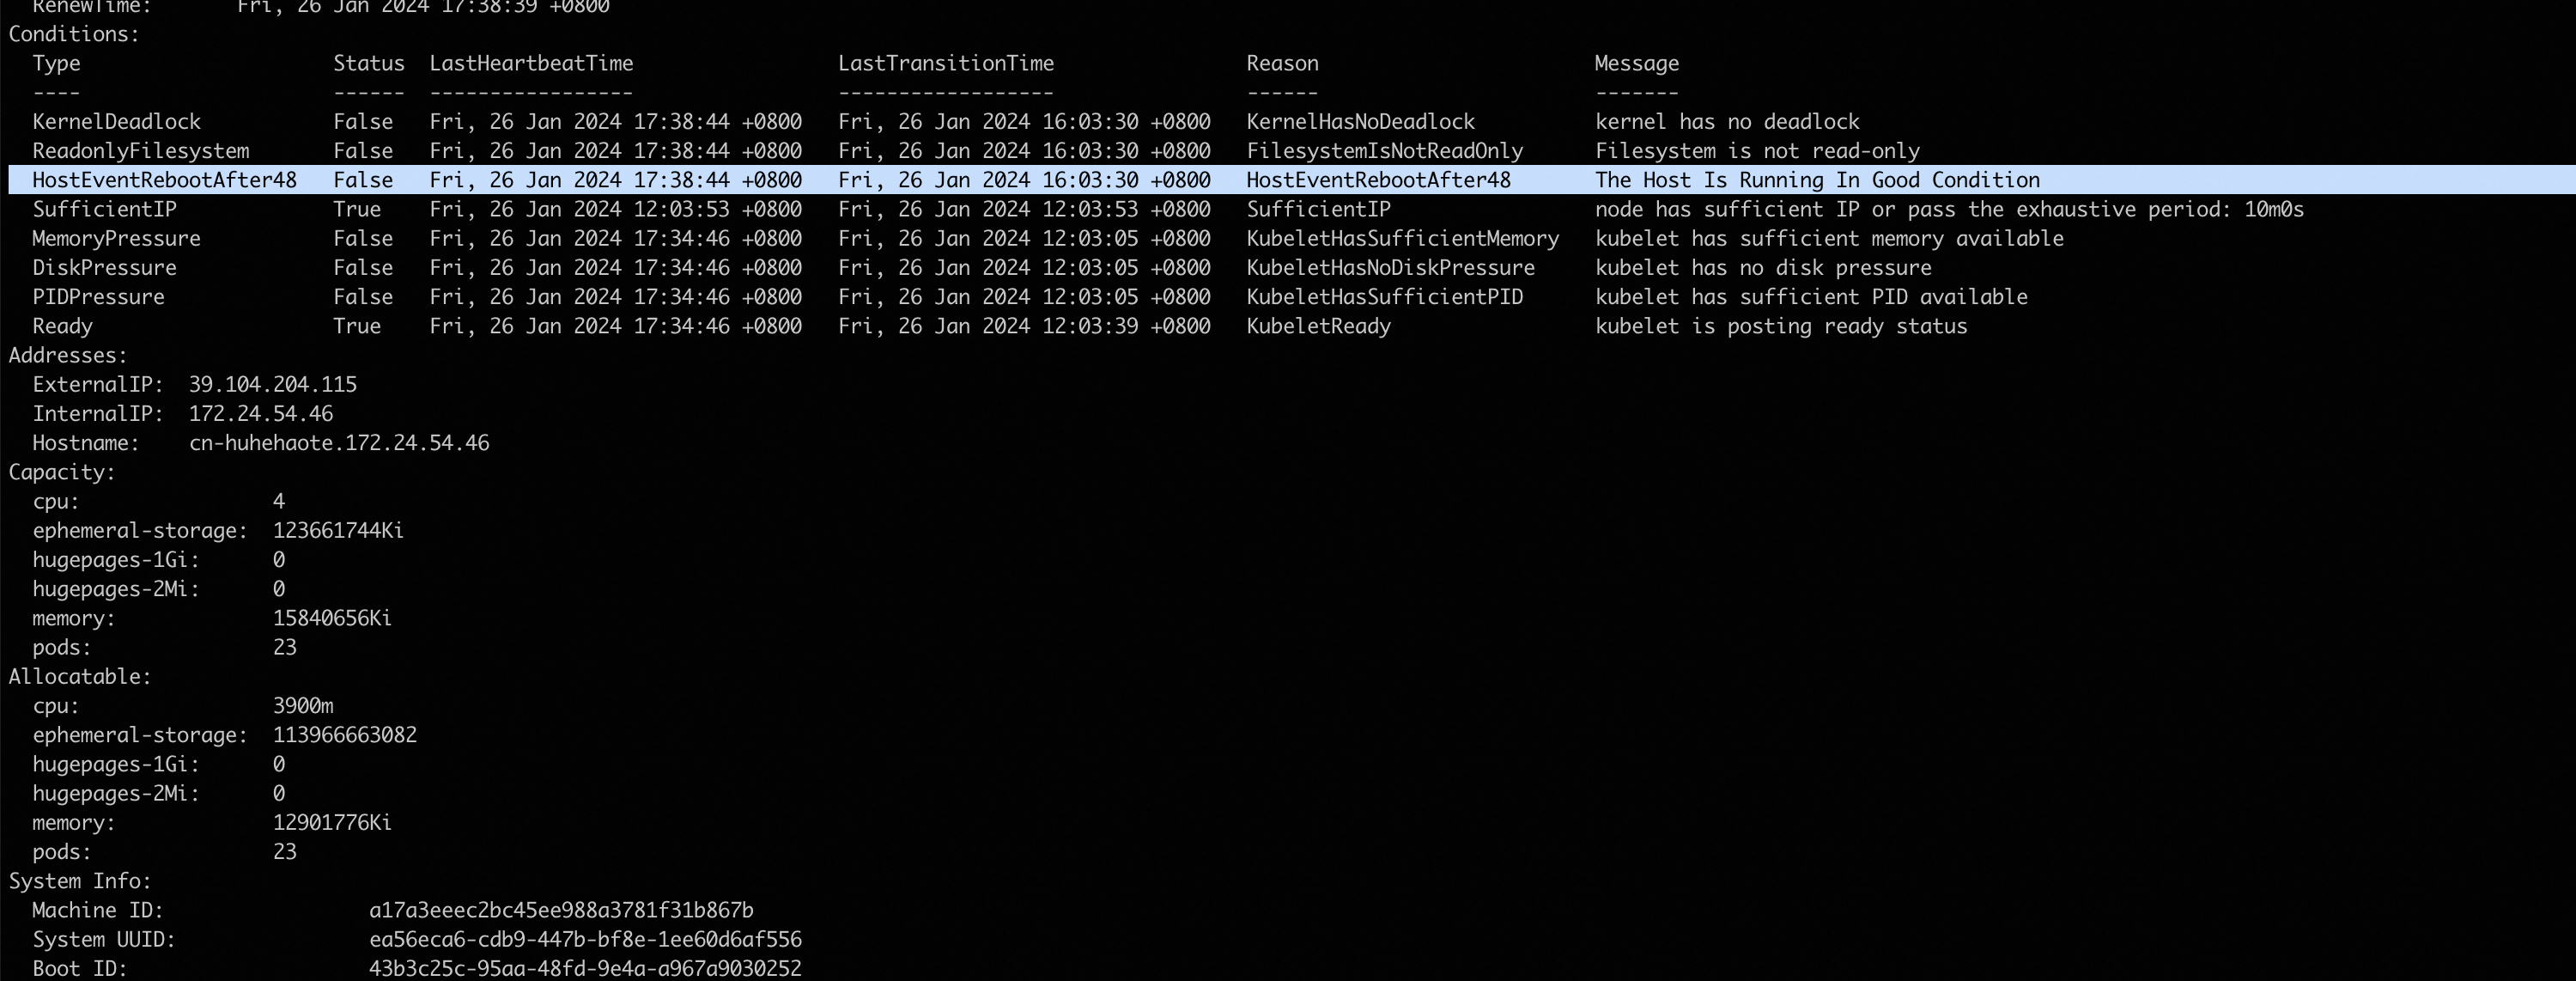
Task: Click the Capacity ephemeral-storage value 123661744Ki
Action: pyautogui.click(x=338, y=531)
